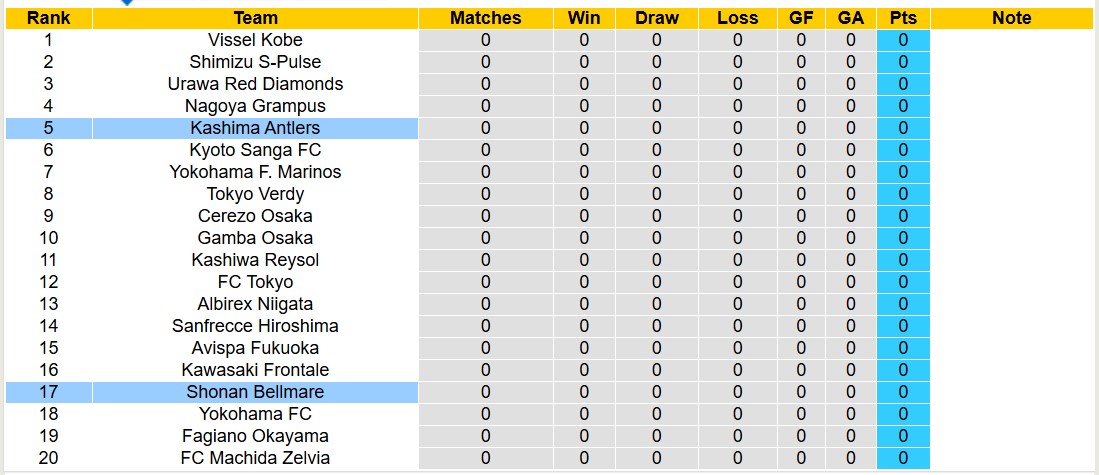1099x475 pixels.
Task: Sort by the Matches column header
Action: coord(485,18)
